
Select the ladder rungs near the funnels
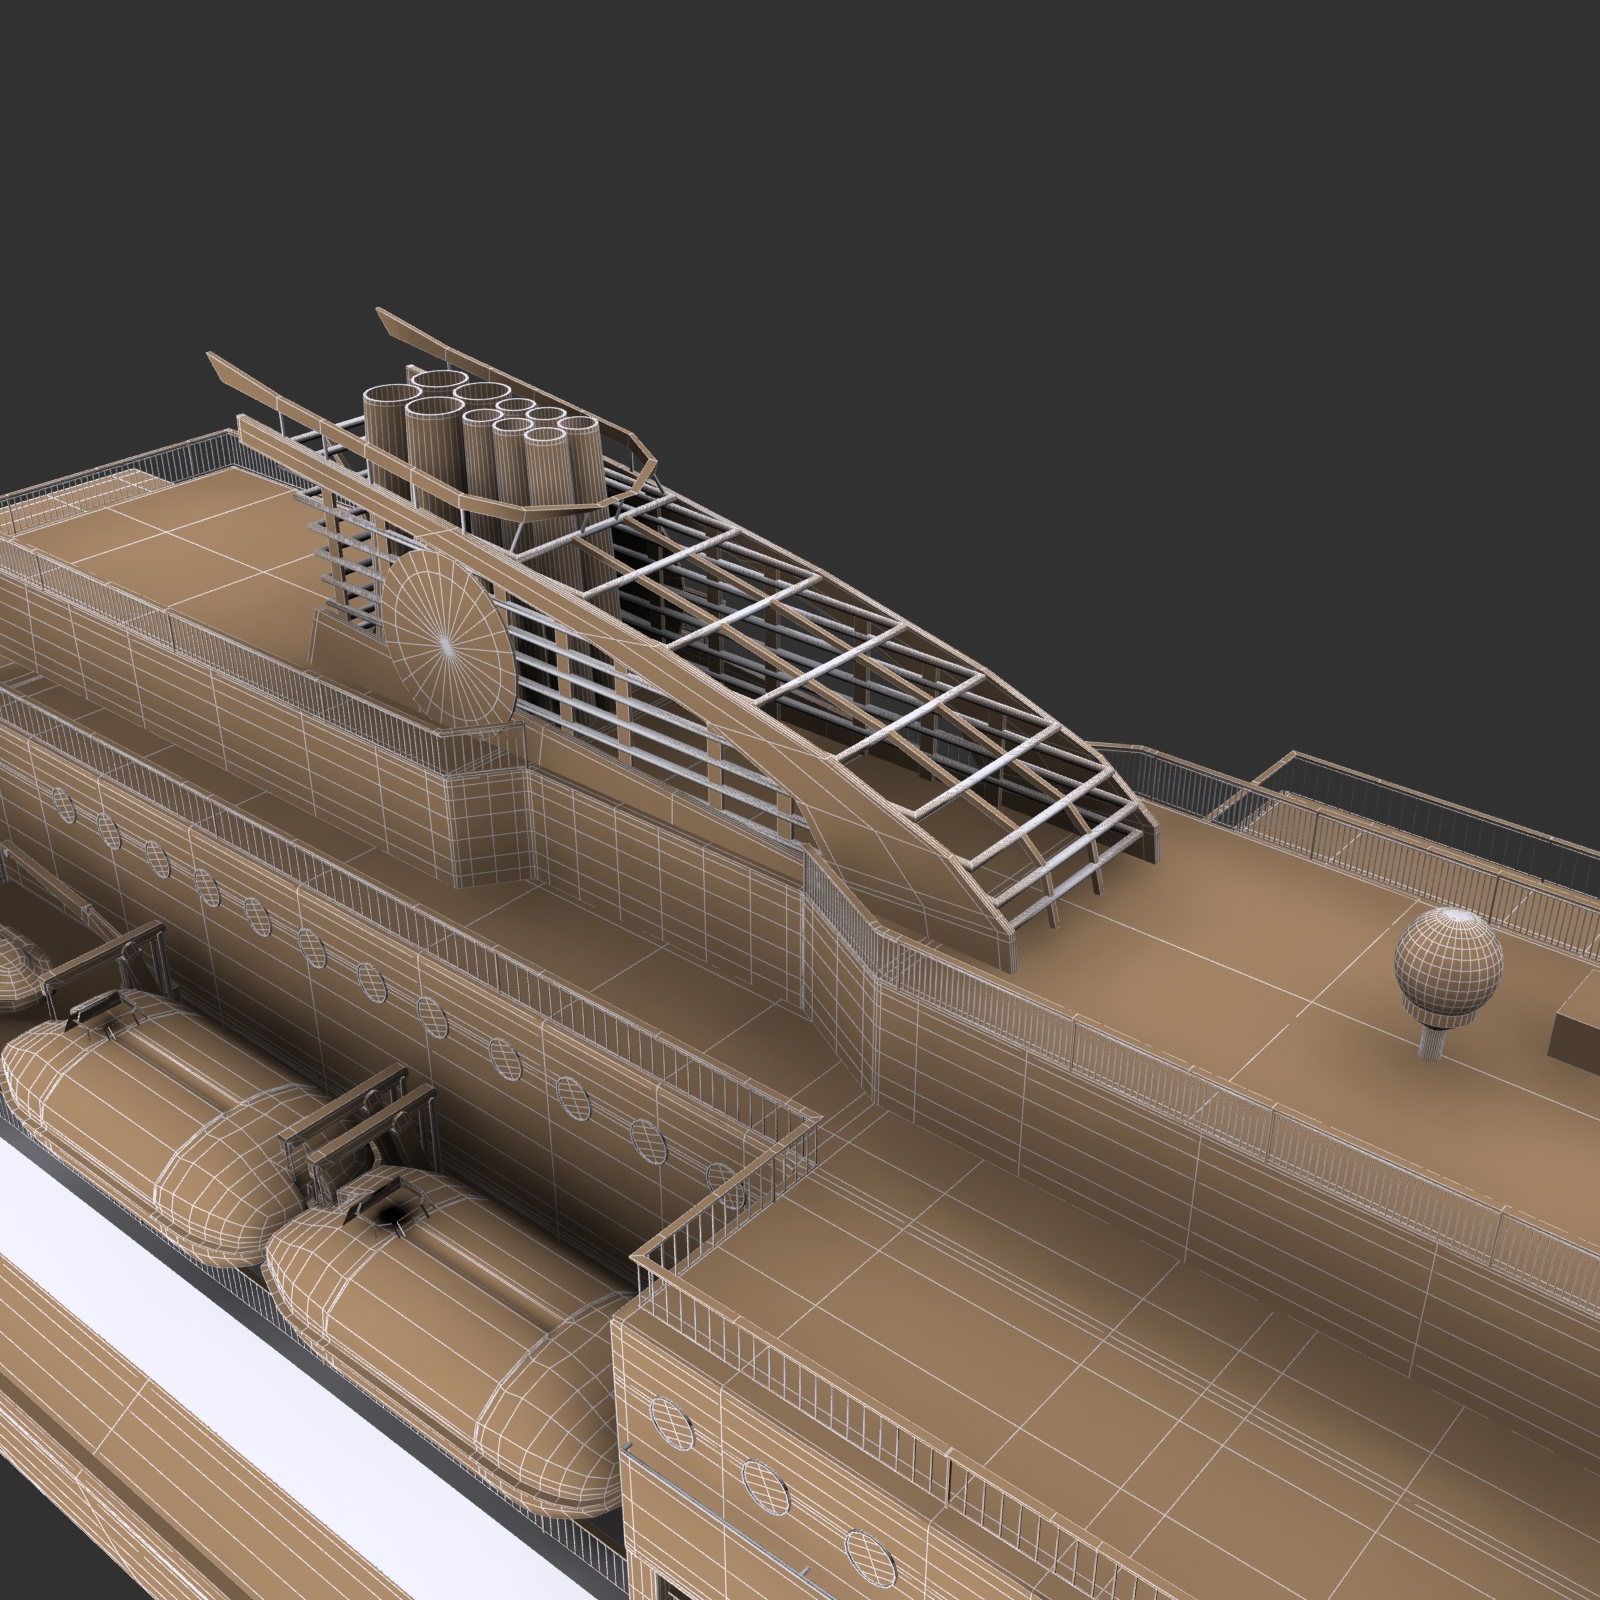coord(345,560)
